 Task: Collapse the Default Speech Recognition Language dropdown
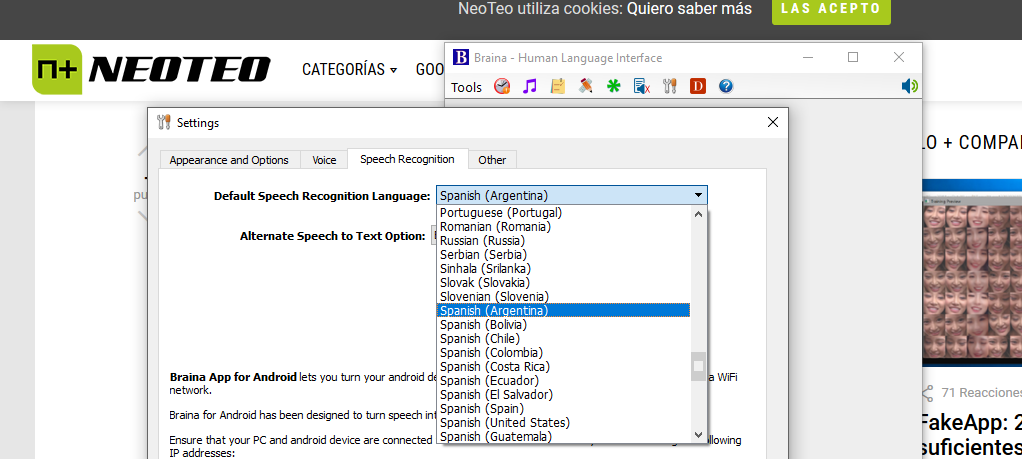(x=698, y=195)
